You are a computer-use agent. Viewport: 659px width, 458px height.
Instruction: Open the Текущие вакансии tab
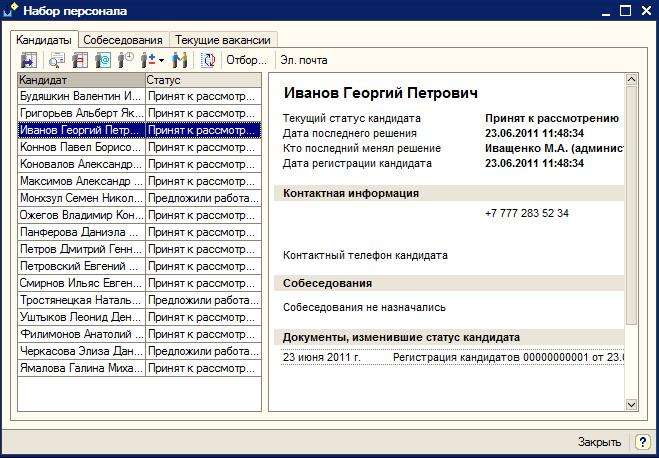pyautogui.click(x=222, y=40)
